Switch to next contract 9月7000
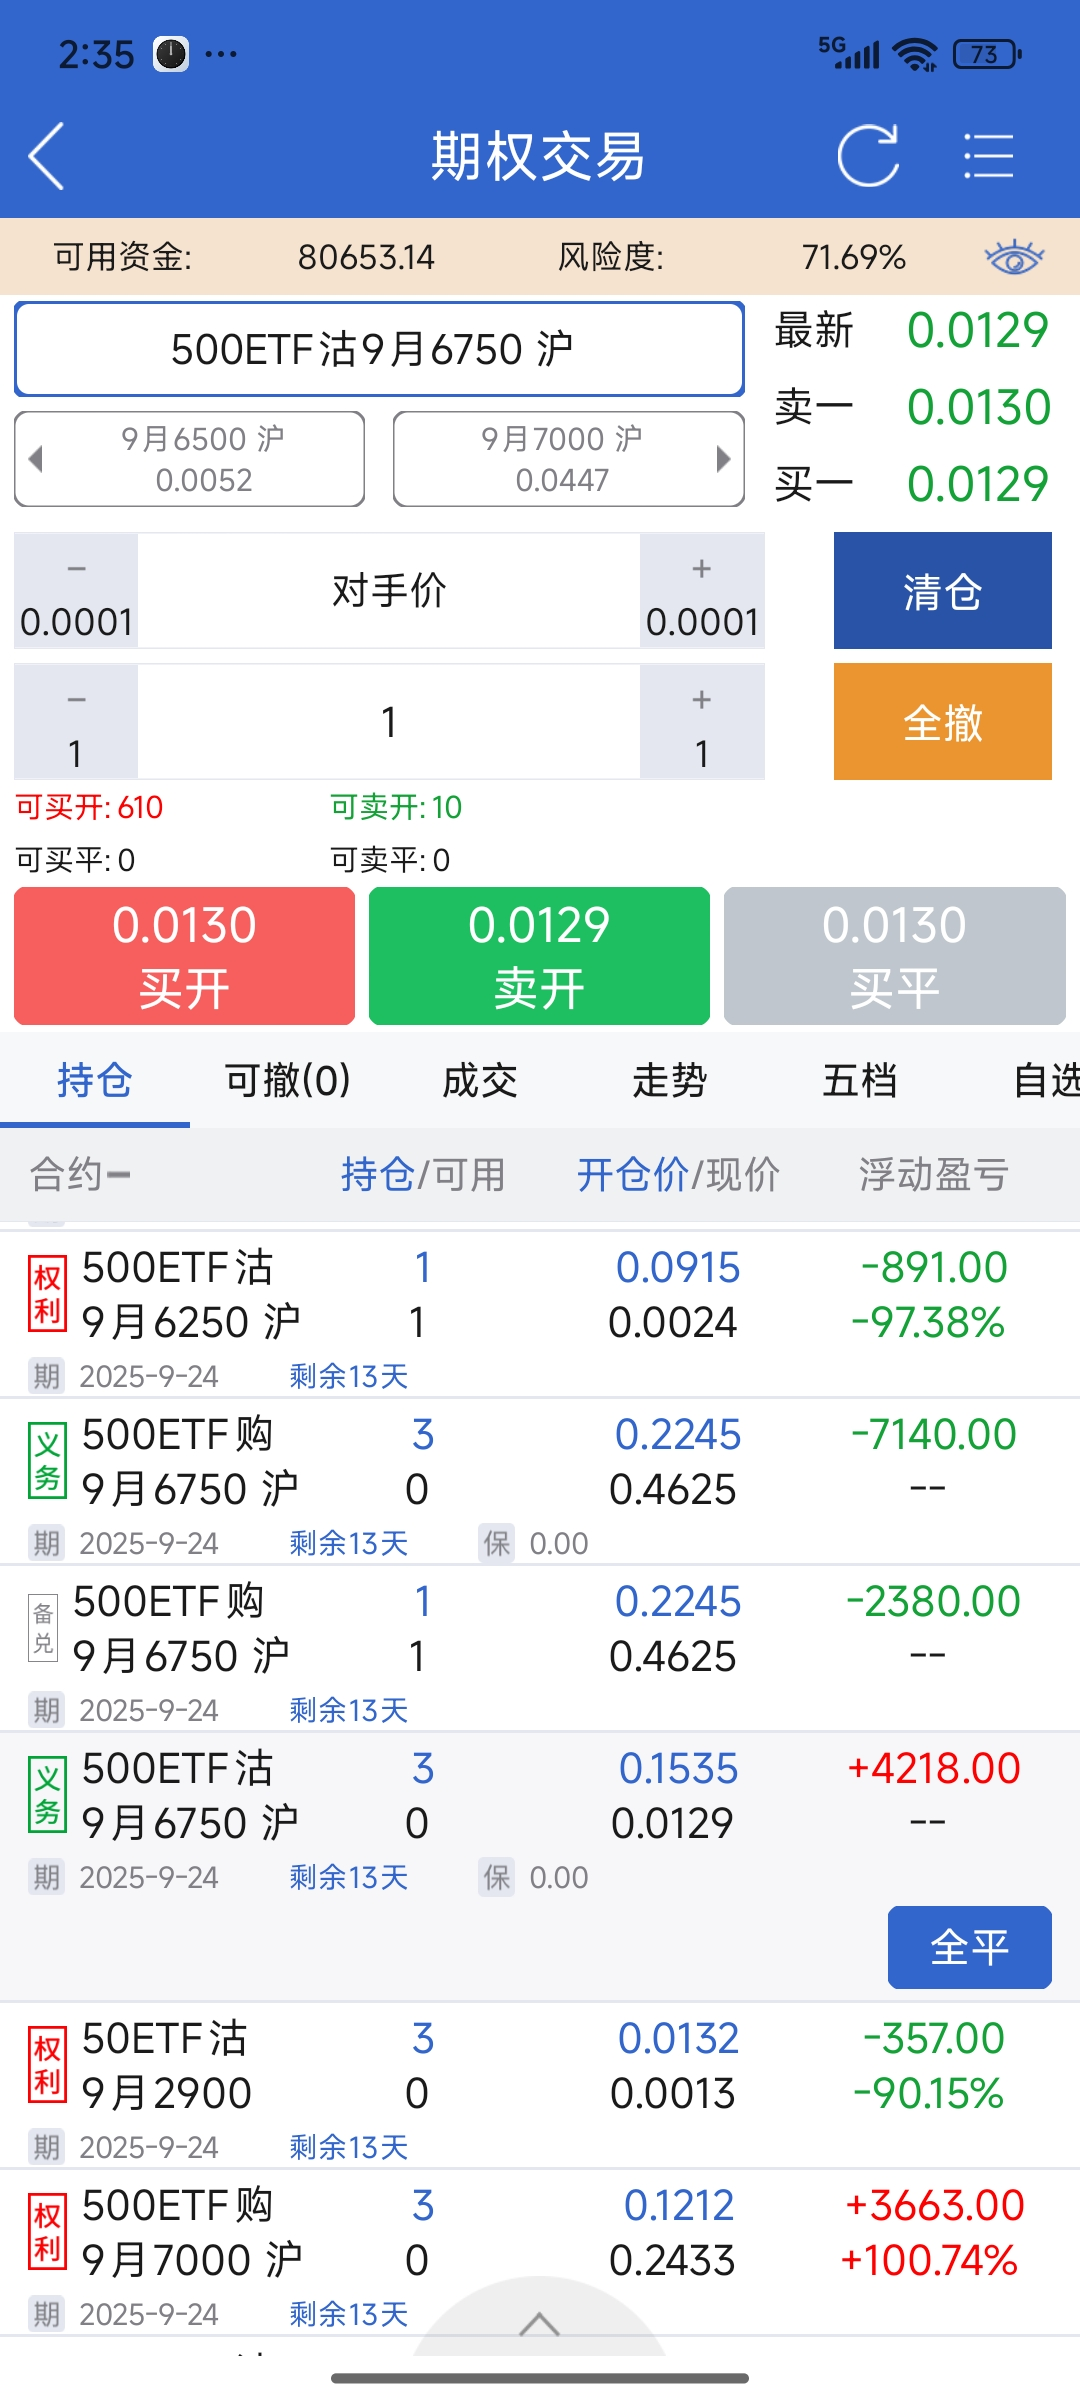The height and width of the screenshot is (2400, 1080). point(569,459)
